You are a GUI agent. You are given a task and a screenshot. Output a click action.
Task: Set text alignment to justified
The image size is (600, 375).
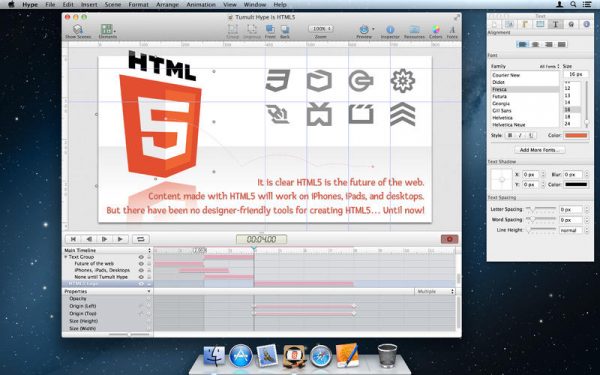click(561, 44)
